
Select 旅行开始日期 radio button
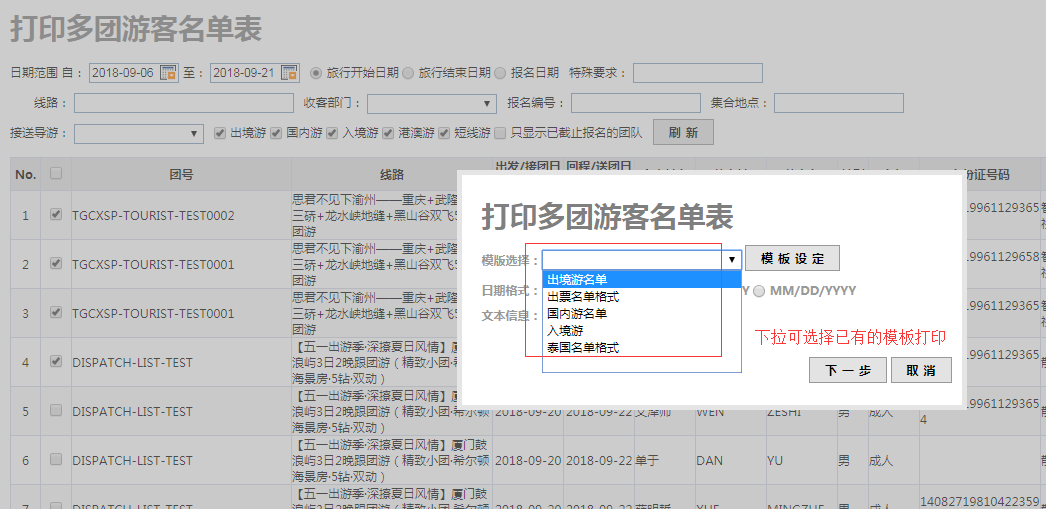[317, 73]
